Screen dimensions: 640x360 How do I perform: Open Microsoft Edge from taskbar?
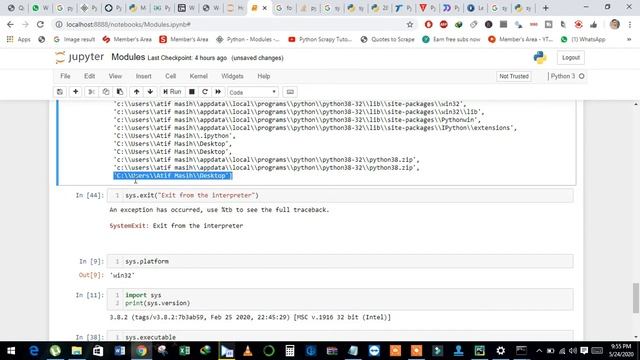click(x=33, y=351)
